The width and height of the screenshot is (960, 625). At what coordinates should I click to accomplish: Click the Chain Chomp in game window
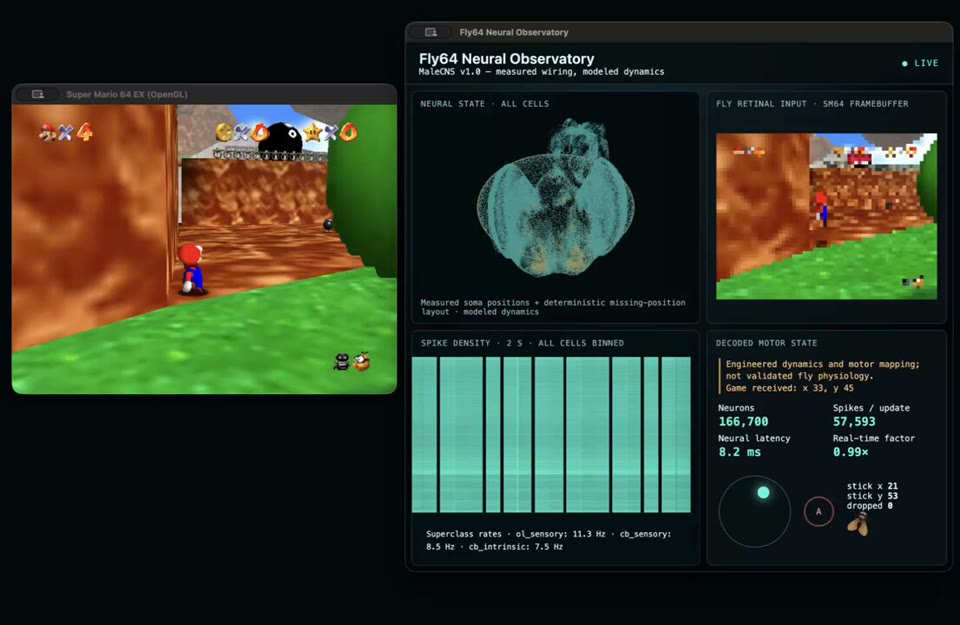point(280,138)
